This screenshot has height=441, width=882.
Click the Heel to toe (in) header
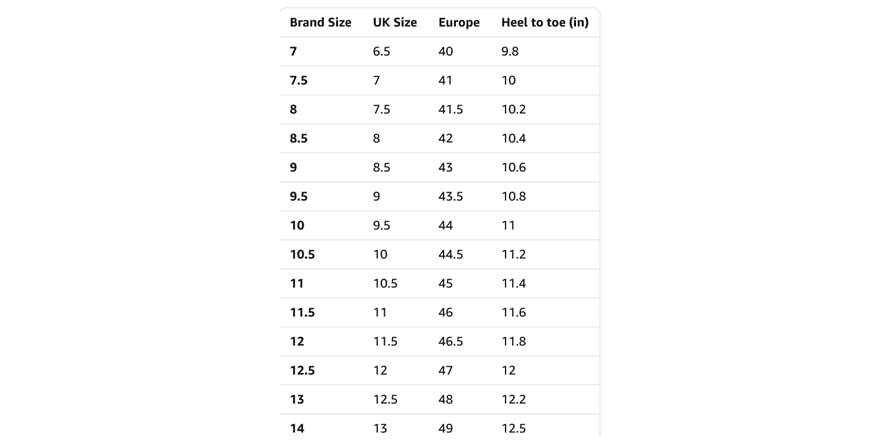pyautogui.click(x=545, y=22)
